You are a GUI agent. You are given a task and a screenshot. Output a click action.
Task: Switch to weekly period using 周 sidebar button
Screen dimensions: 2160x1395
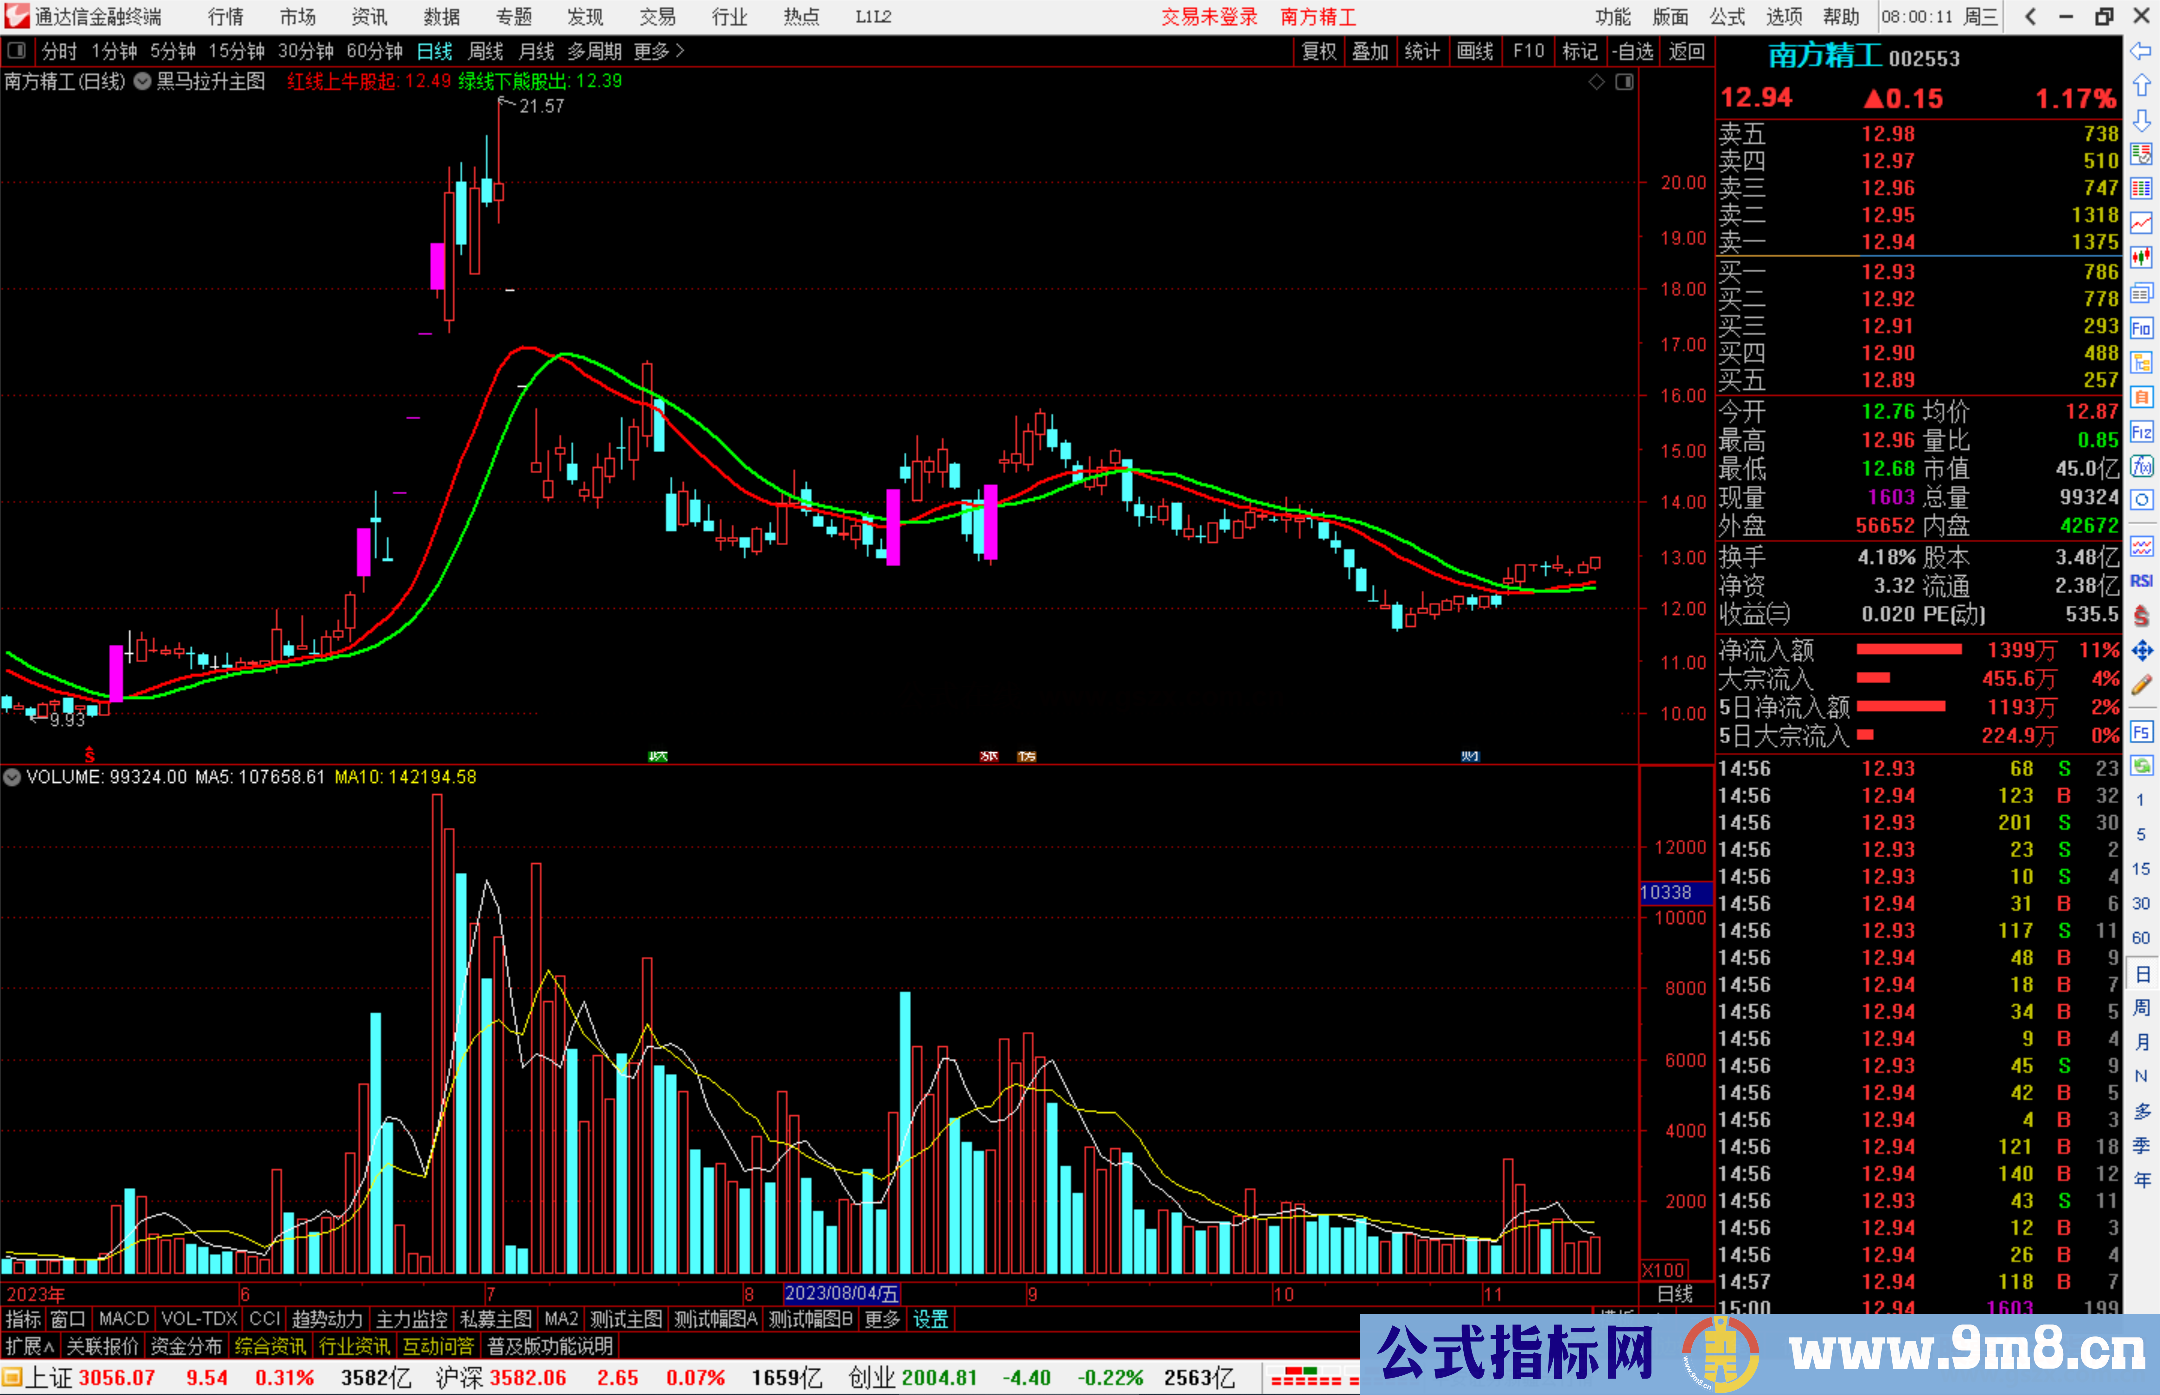pyautogui.click(x=2141, y=1008)
